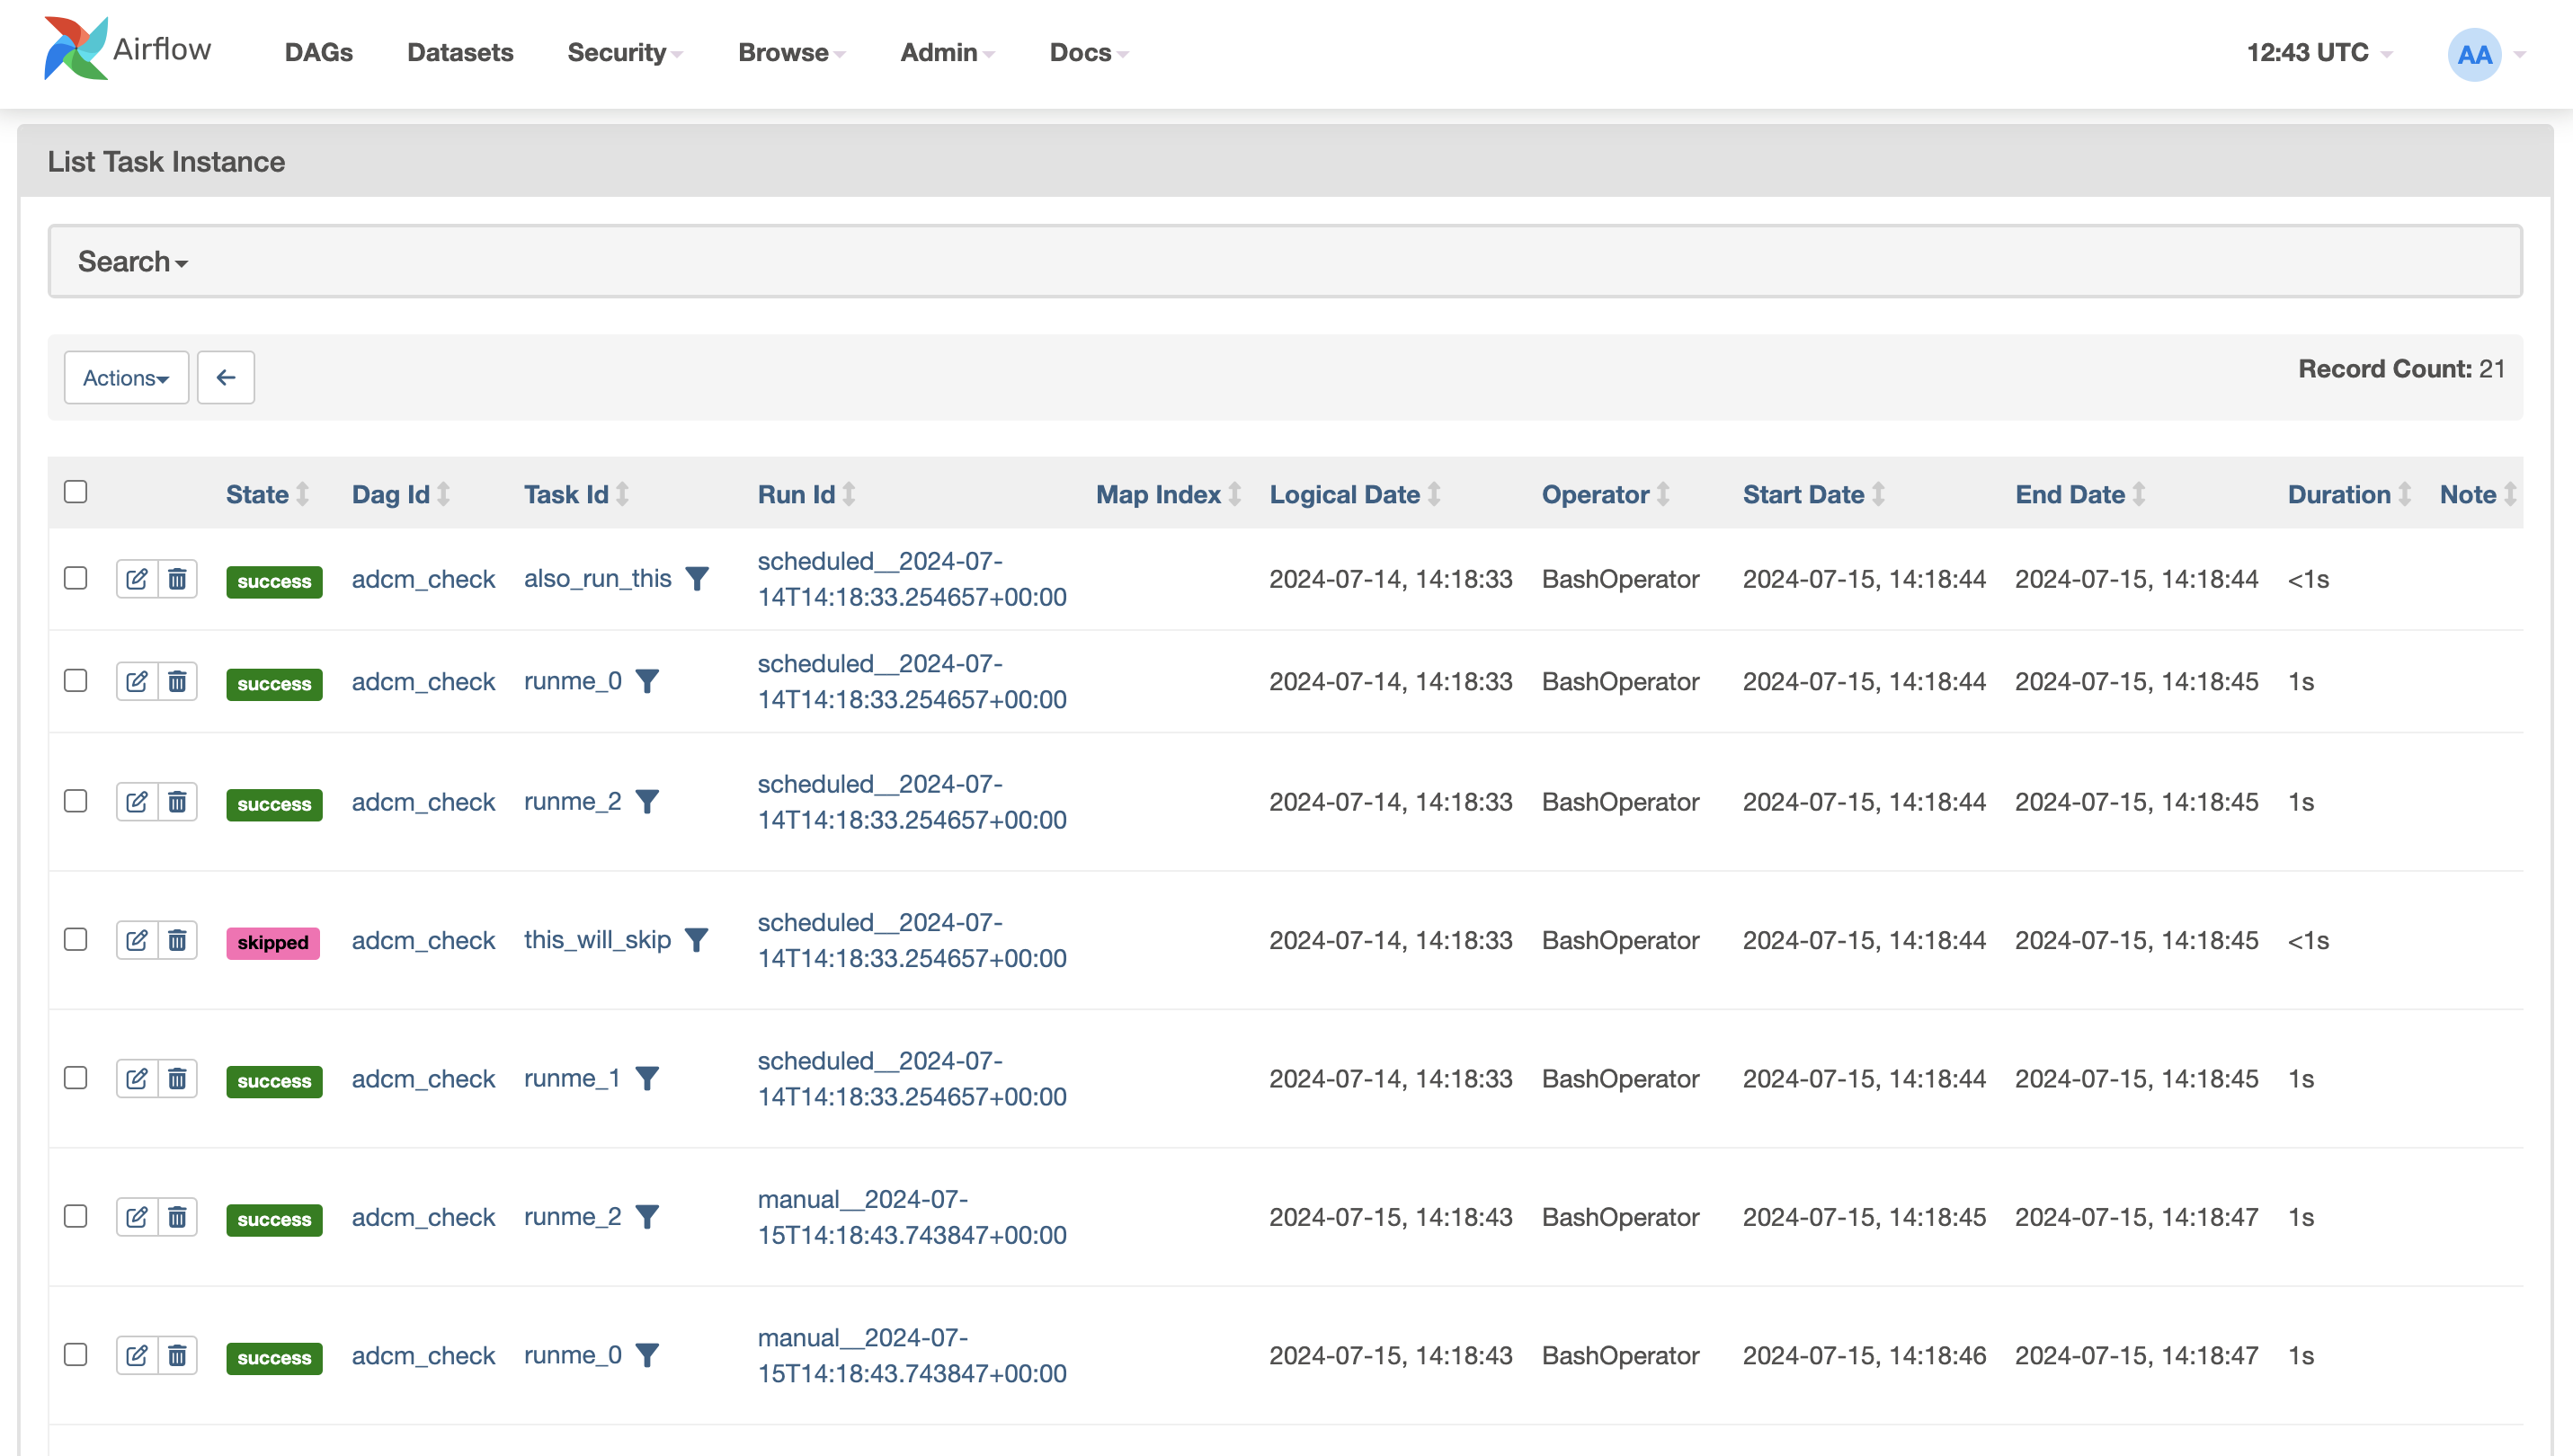Click the back arrow button
2573x1456 pixels.
tap(225, 377)
